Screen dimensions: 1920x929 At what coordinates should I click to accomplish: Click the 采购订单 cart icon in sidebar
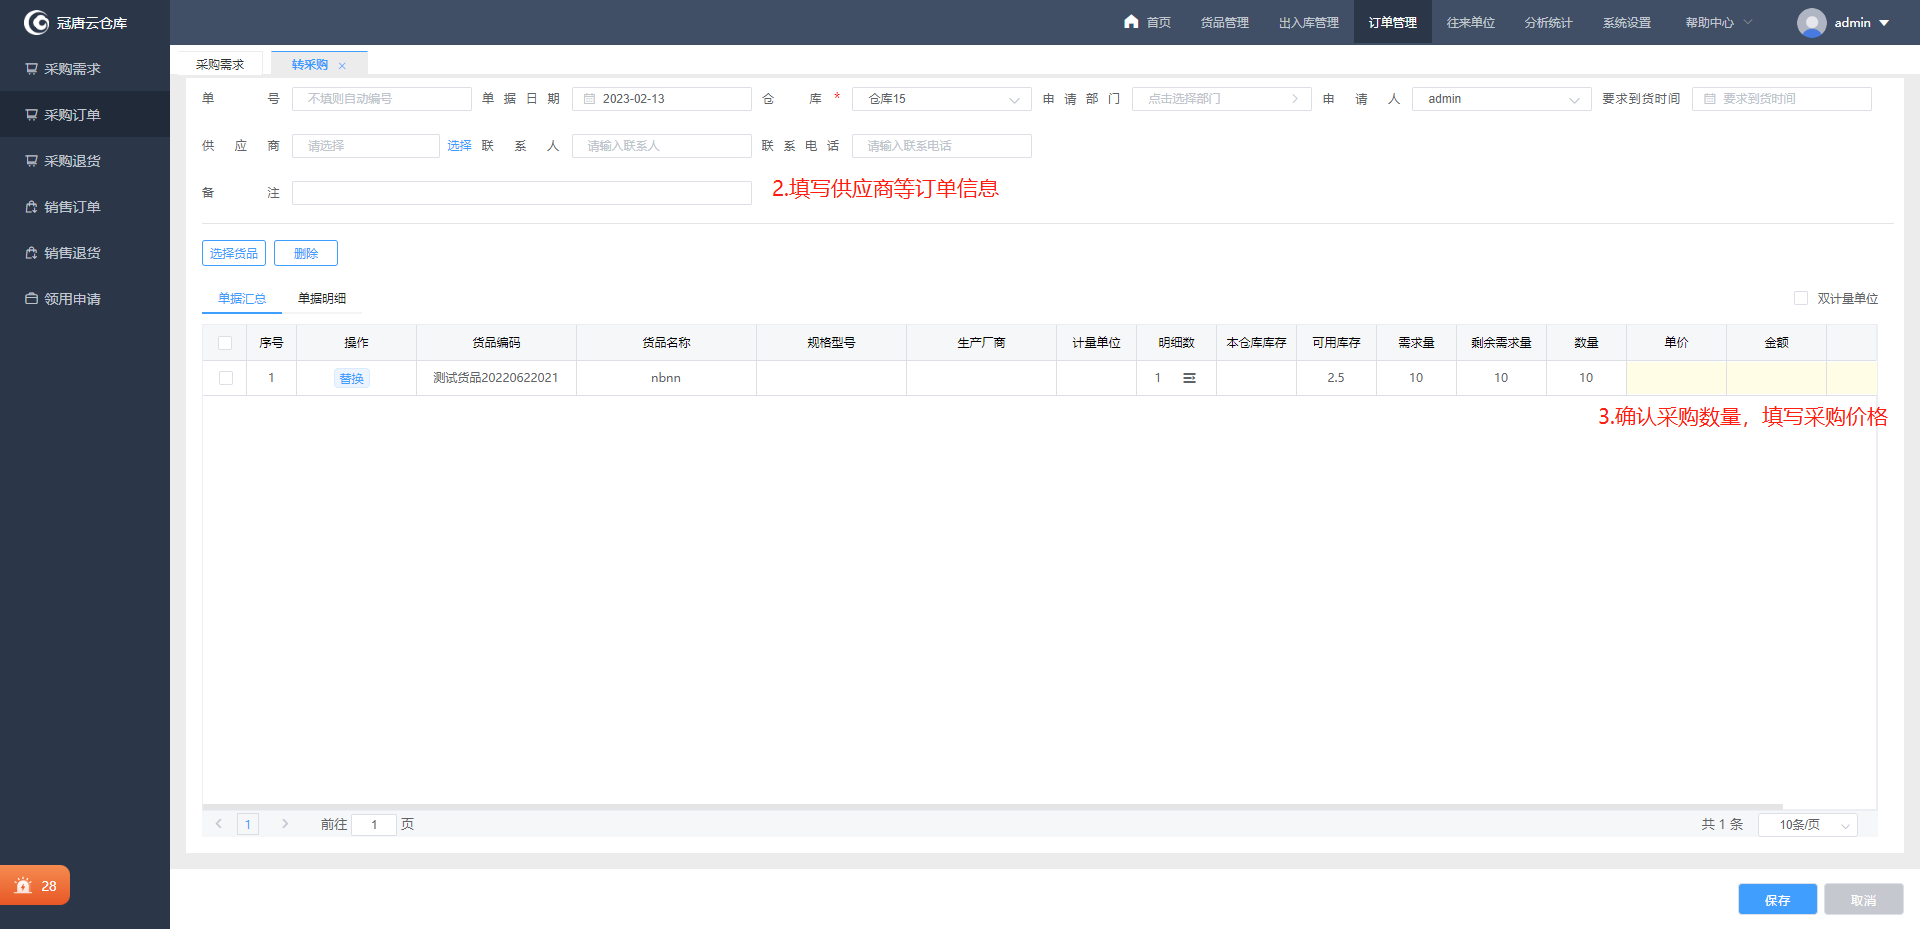click(x=31, y=115)
